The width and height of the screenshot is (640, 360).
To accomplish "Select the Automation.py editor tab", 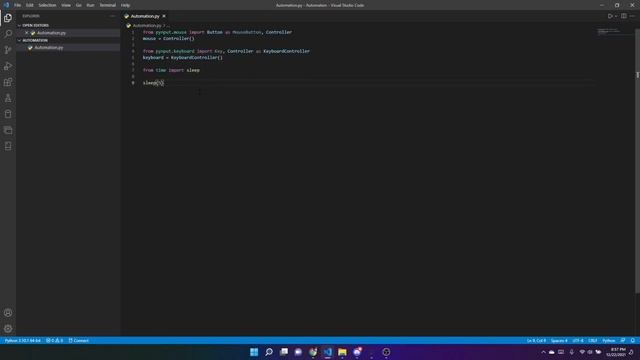I will pos(145,16).
